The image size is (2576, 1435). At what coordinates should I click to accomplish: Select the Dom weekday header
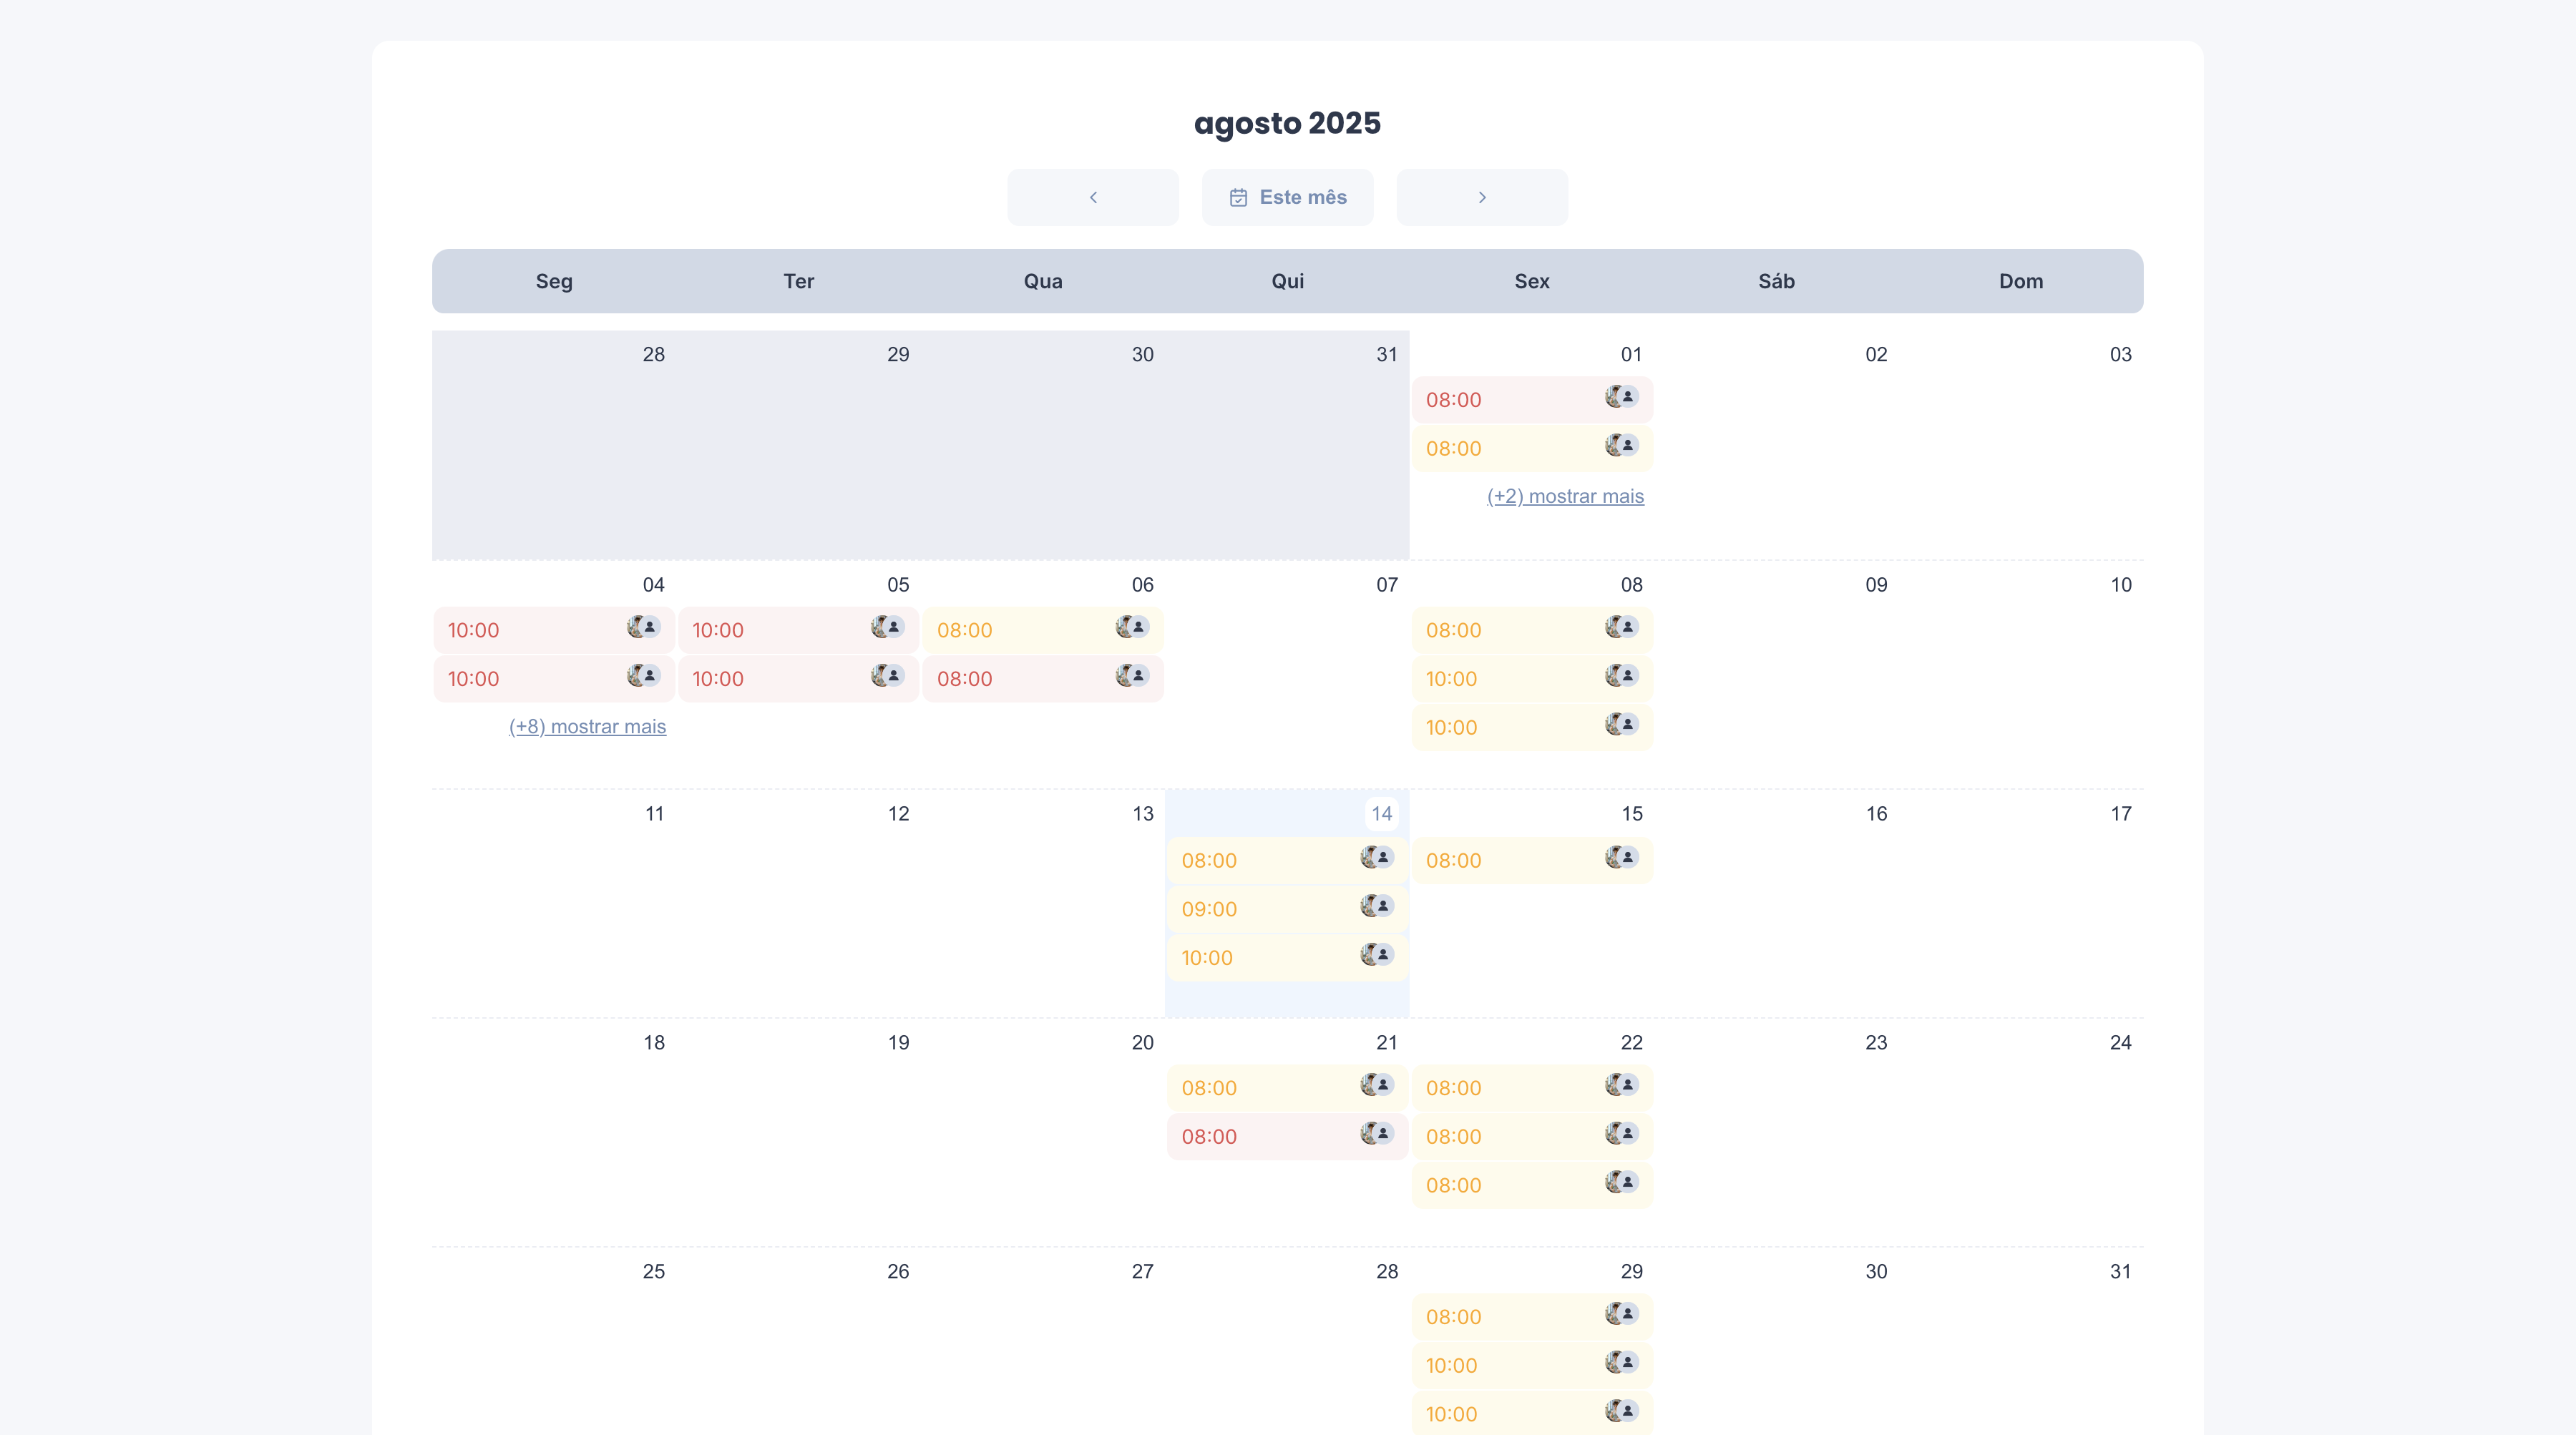click(x=2021, y=281)
